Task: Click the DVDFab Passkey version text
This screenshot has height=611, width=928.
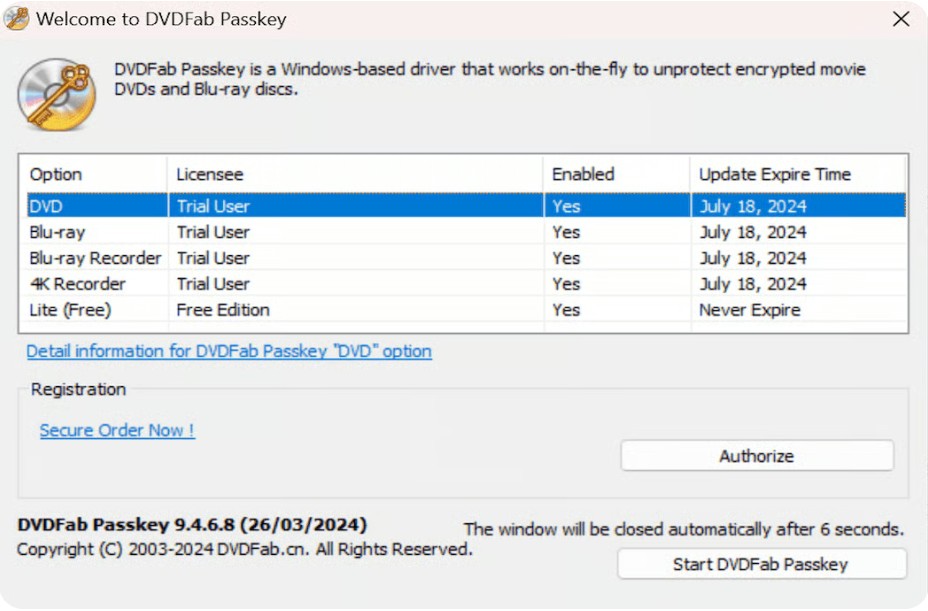Action: pos(192,524)
